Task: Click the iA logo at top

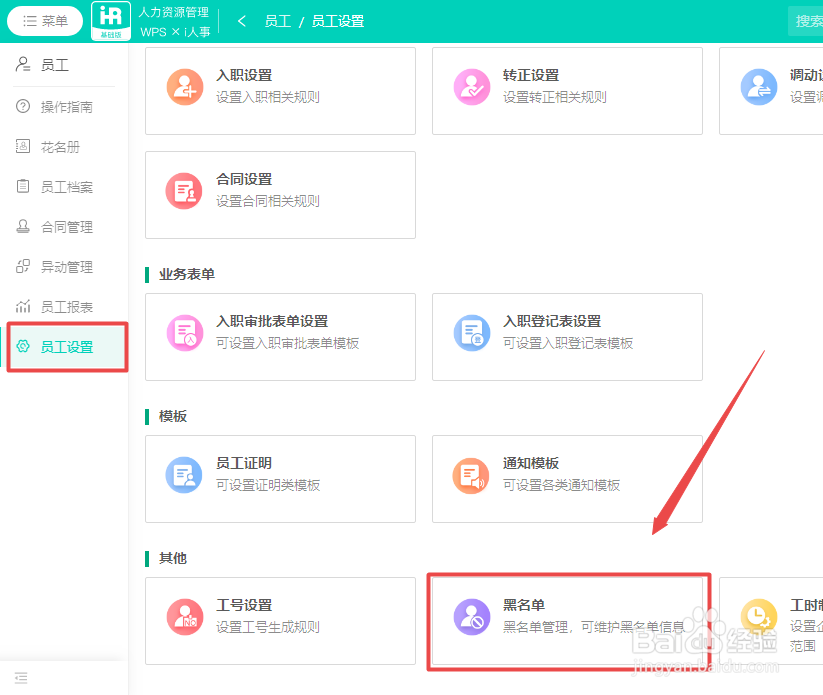Action: [110, 20]
